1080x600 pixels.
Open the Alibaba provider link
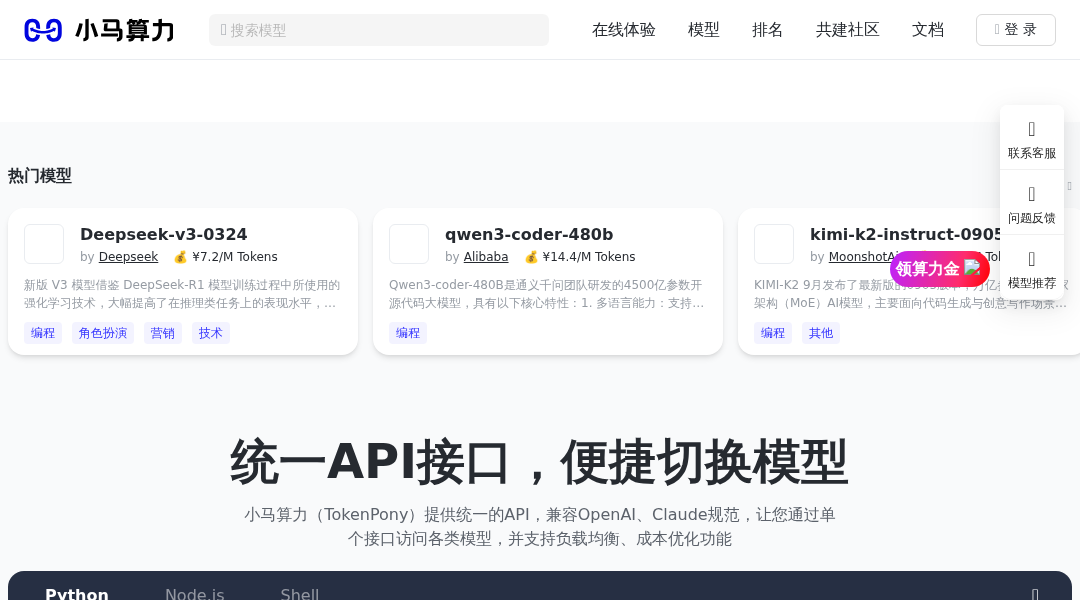486,257
